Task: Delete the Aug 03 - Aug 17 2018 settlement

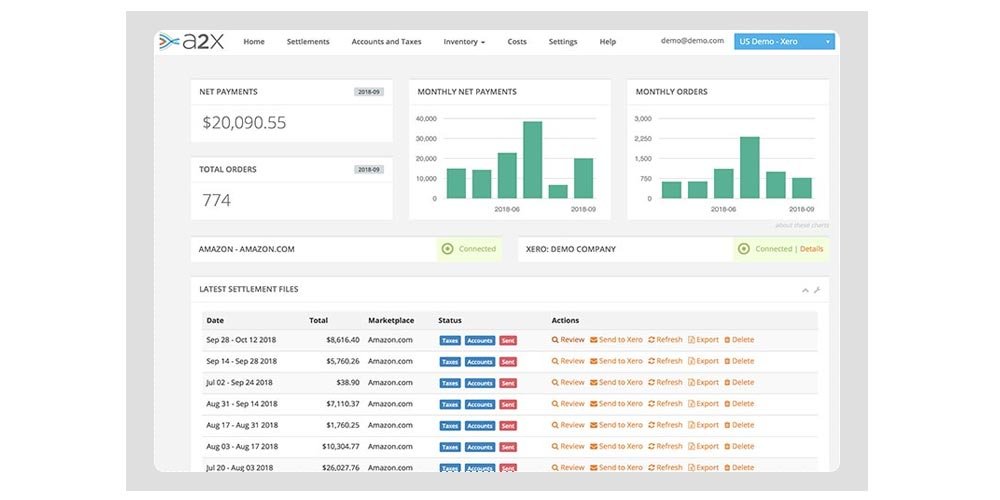Action: [x=739, y=446]
